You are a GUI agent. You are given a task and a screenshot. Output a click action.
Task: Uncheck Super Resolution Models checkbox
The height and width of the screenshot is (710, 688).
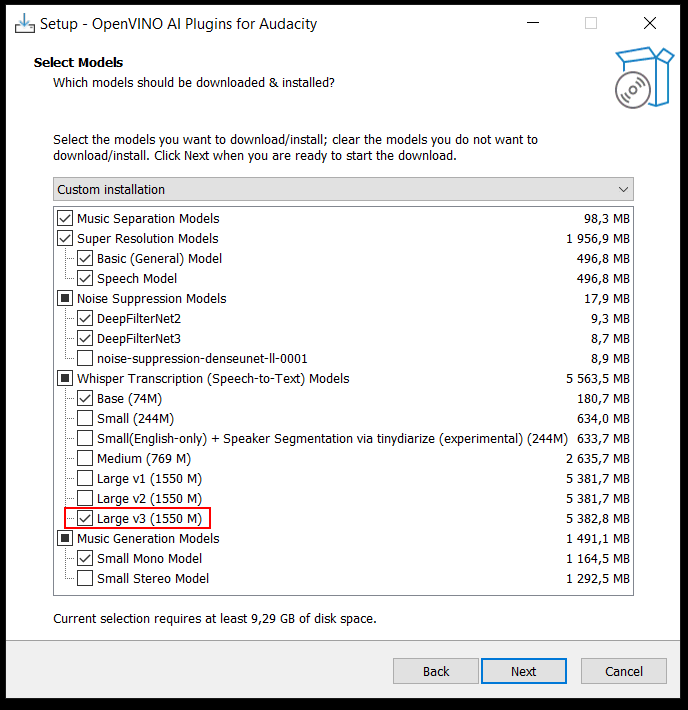click(65, 238)
